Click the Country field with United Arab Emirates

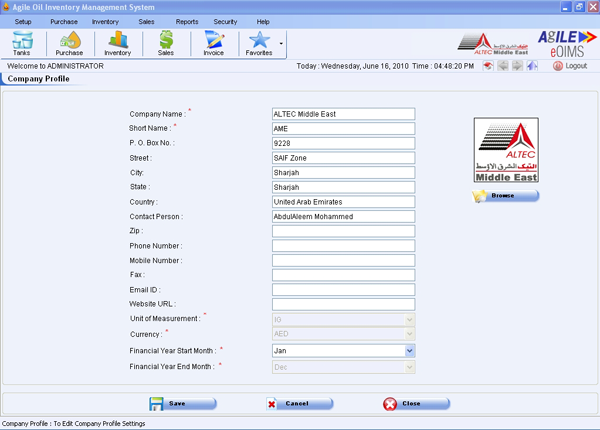(343, 202)
